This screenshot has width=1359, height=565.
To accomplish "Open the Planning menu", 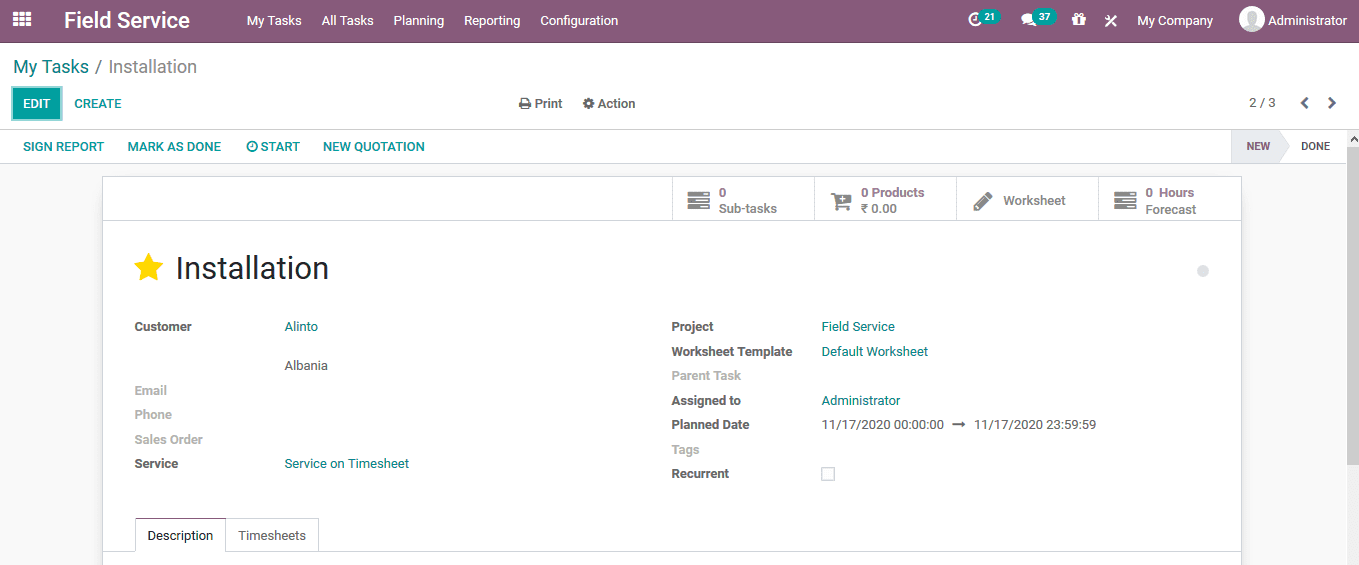I will [x=419, y=20].
